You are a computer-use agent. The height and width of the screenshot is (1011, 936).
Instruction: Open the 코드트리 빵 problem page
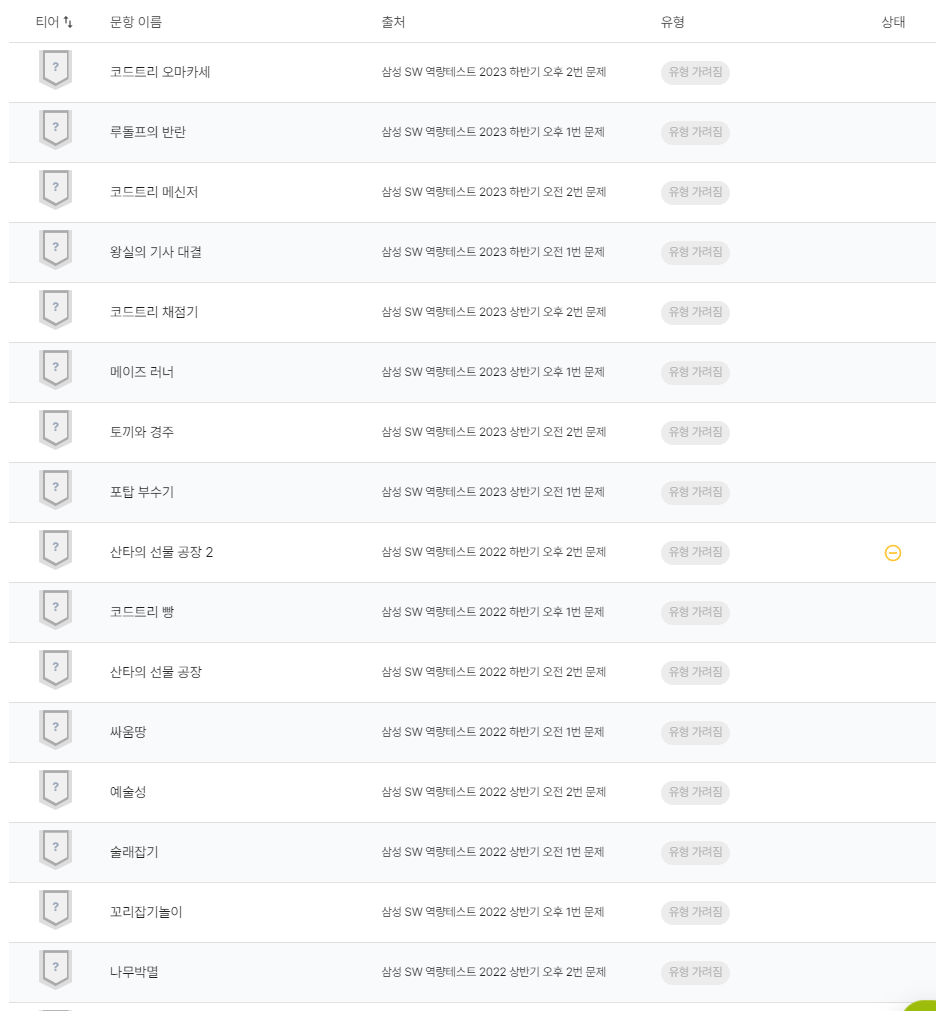142,612
